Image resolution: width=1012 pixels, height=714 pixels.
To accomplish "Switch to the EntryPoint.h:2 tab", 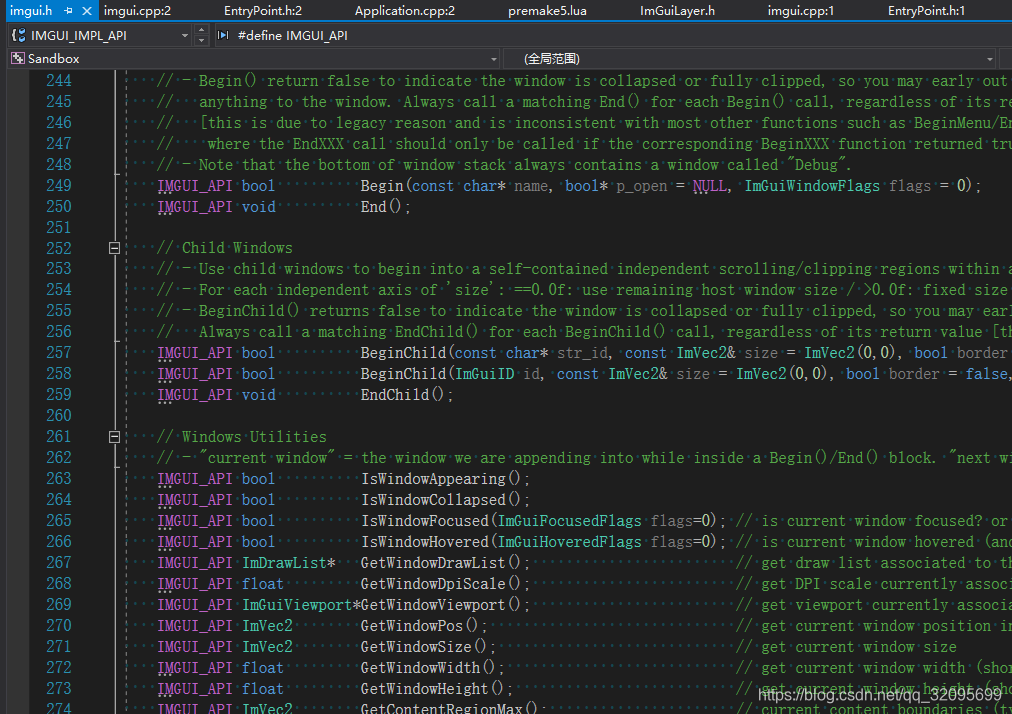I will point(263,11).
